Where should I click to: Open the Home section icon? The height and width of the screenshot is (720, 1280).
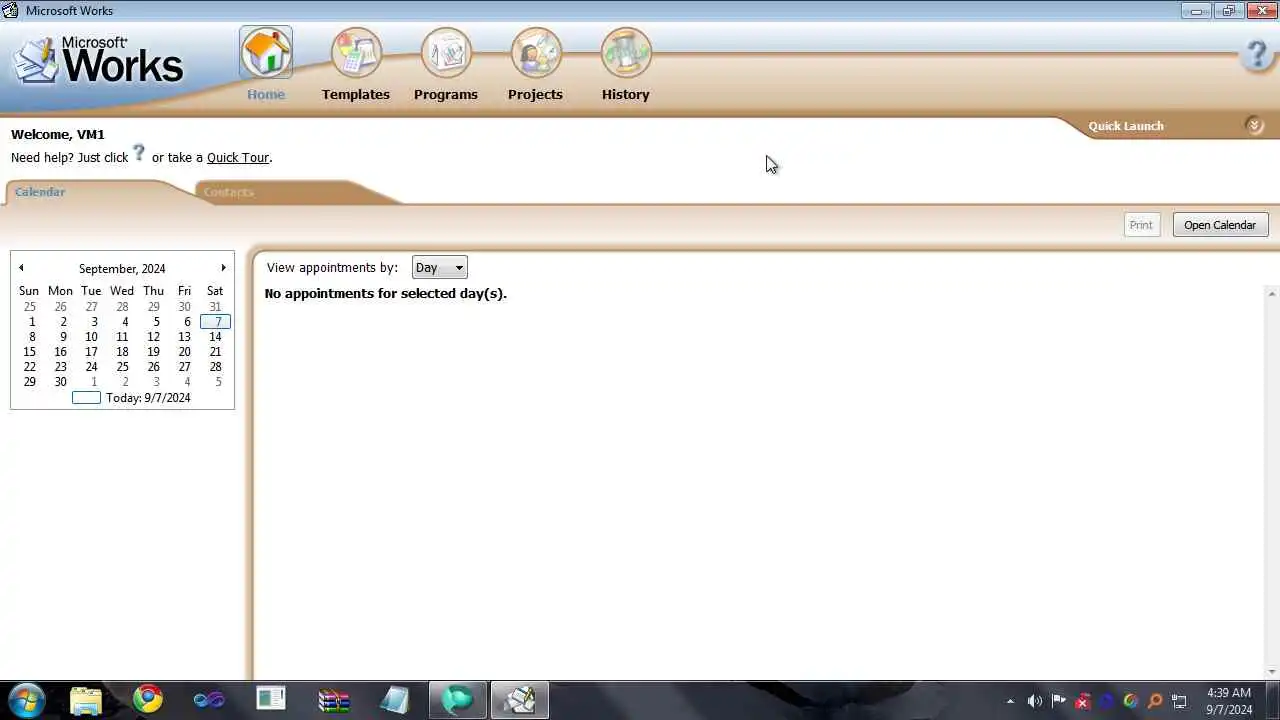tap(266, 52)
